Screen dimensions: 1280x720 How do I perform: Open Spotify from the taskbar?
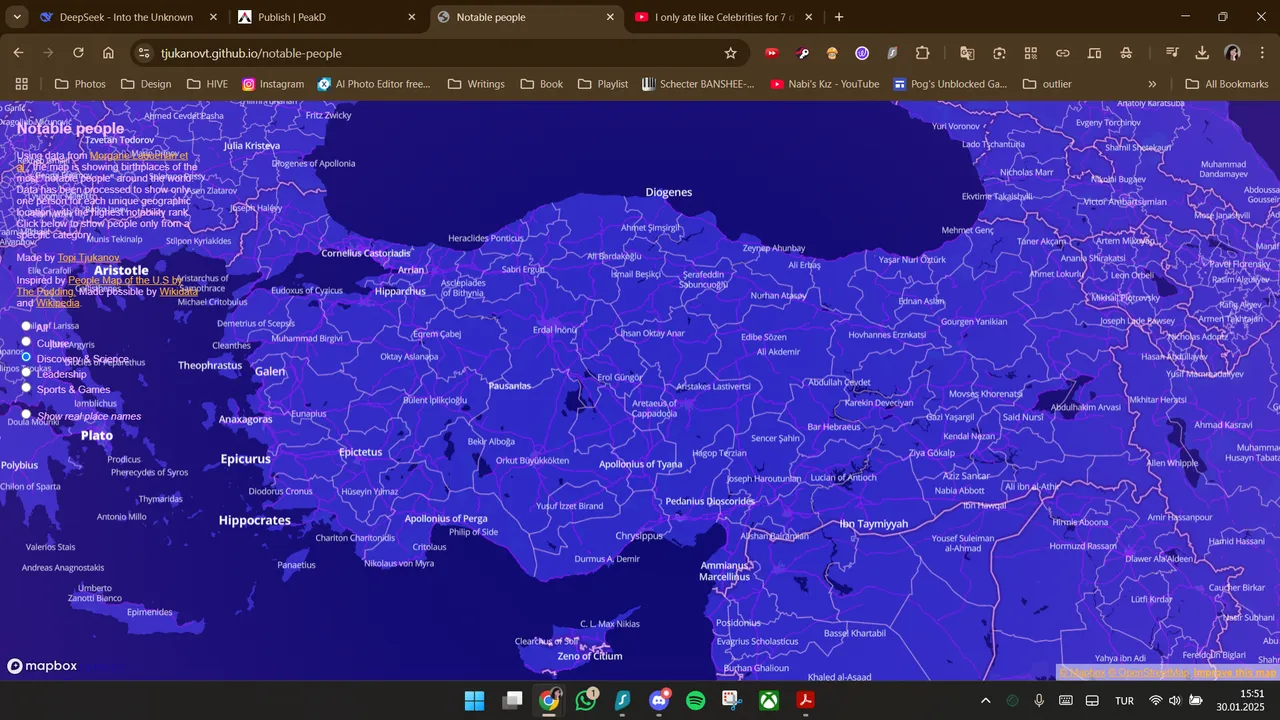pos(695,700)
